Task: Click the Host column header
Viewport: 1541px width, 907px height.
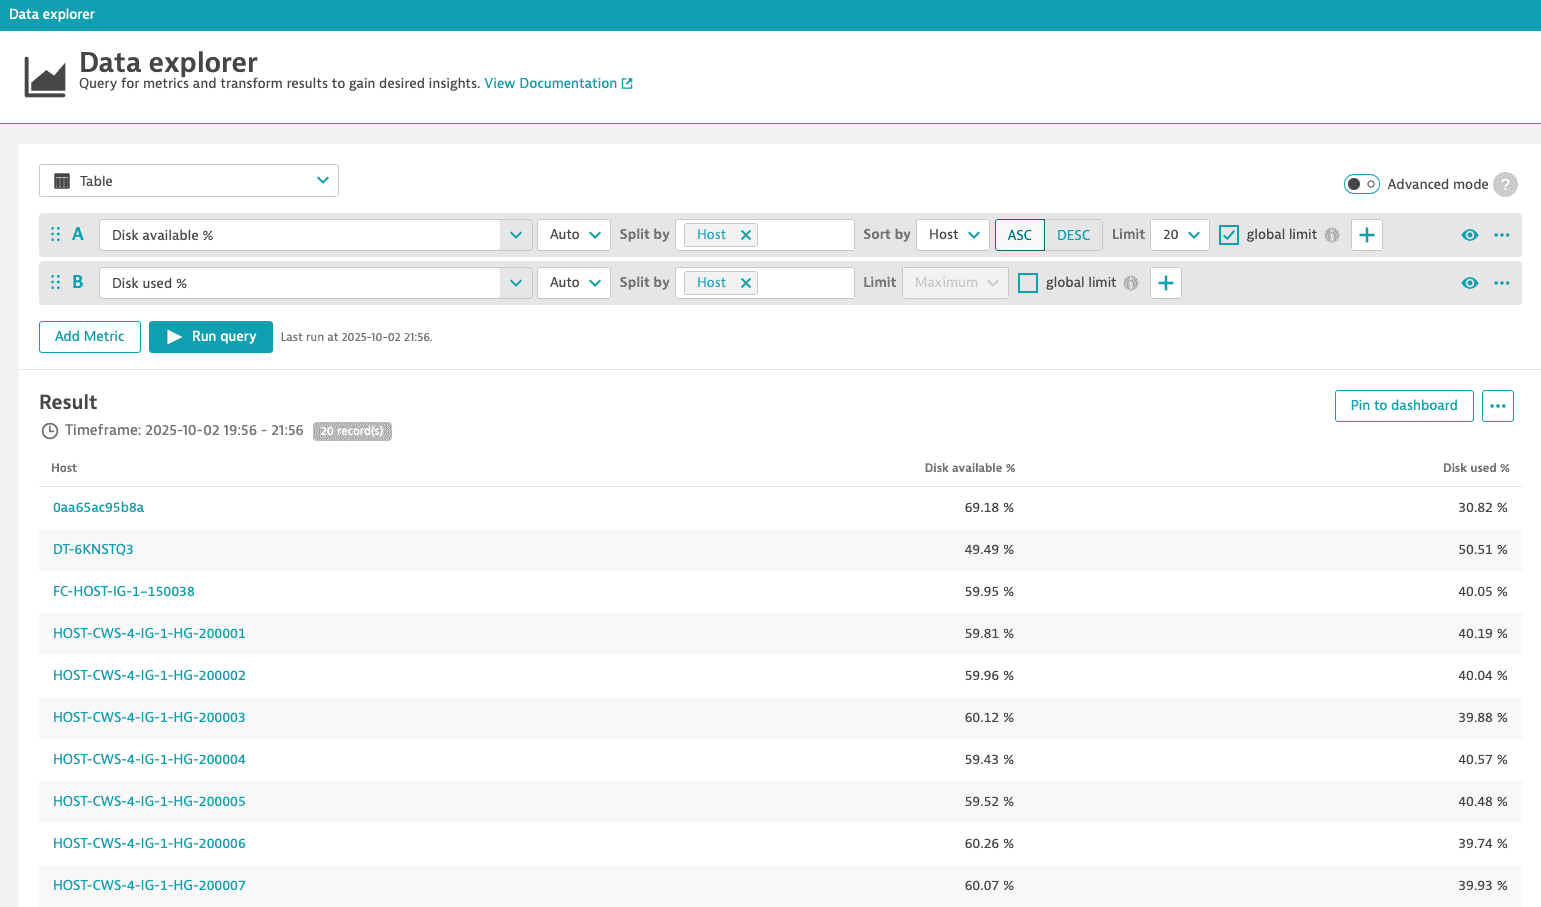Action: coord(64,468)
